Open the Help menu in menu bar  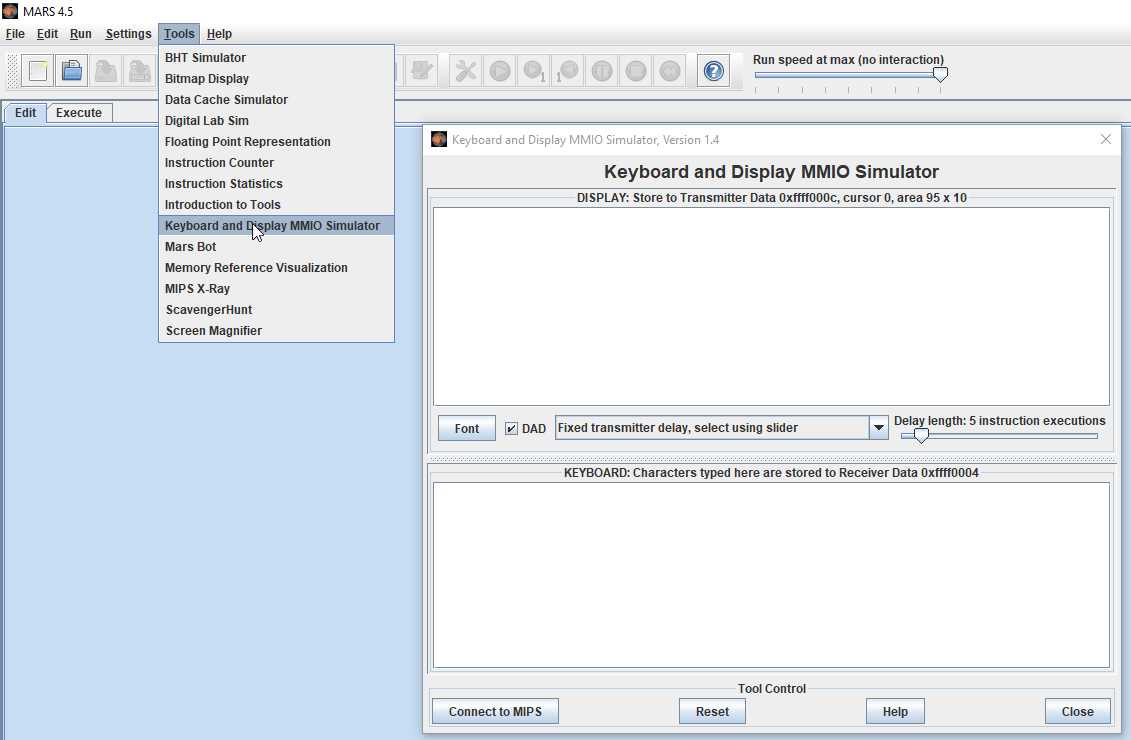(219, 34)
